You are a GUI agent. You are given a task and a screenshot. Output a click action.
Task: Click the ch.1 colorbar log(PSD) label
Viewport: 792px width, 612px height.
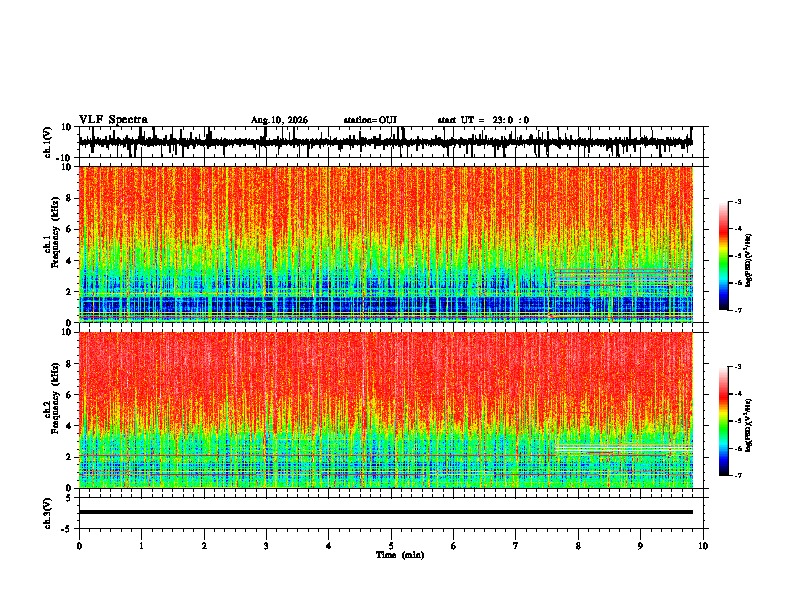click(x=748, y=261)
